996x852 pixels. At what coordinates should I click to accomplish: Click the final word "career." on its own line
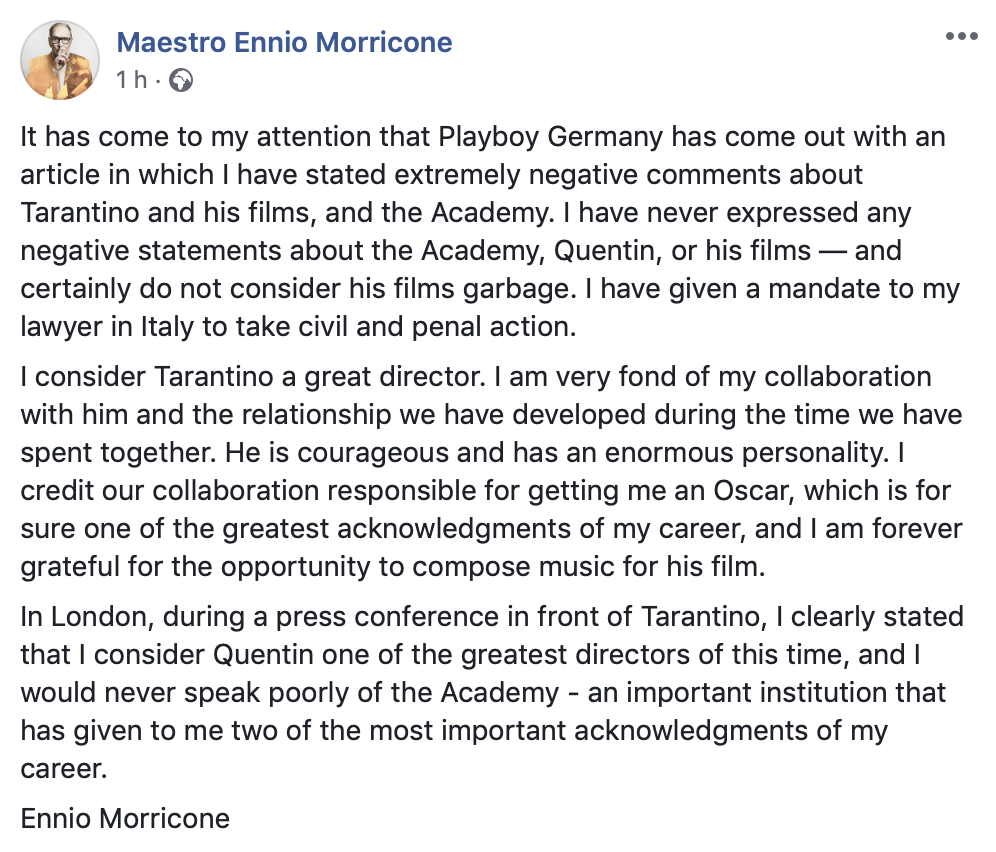point(64,769)
